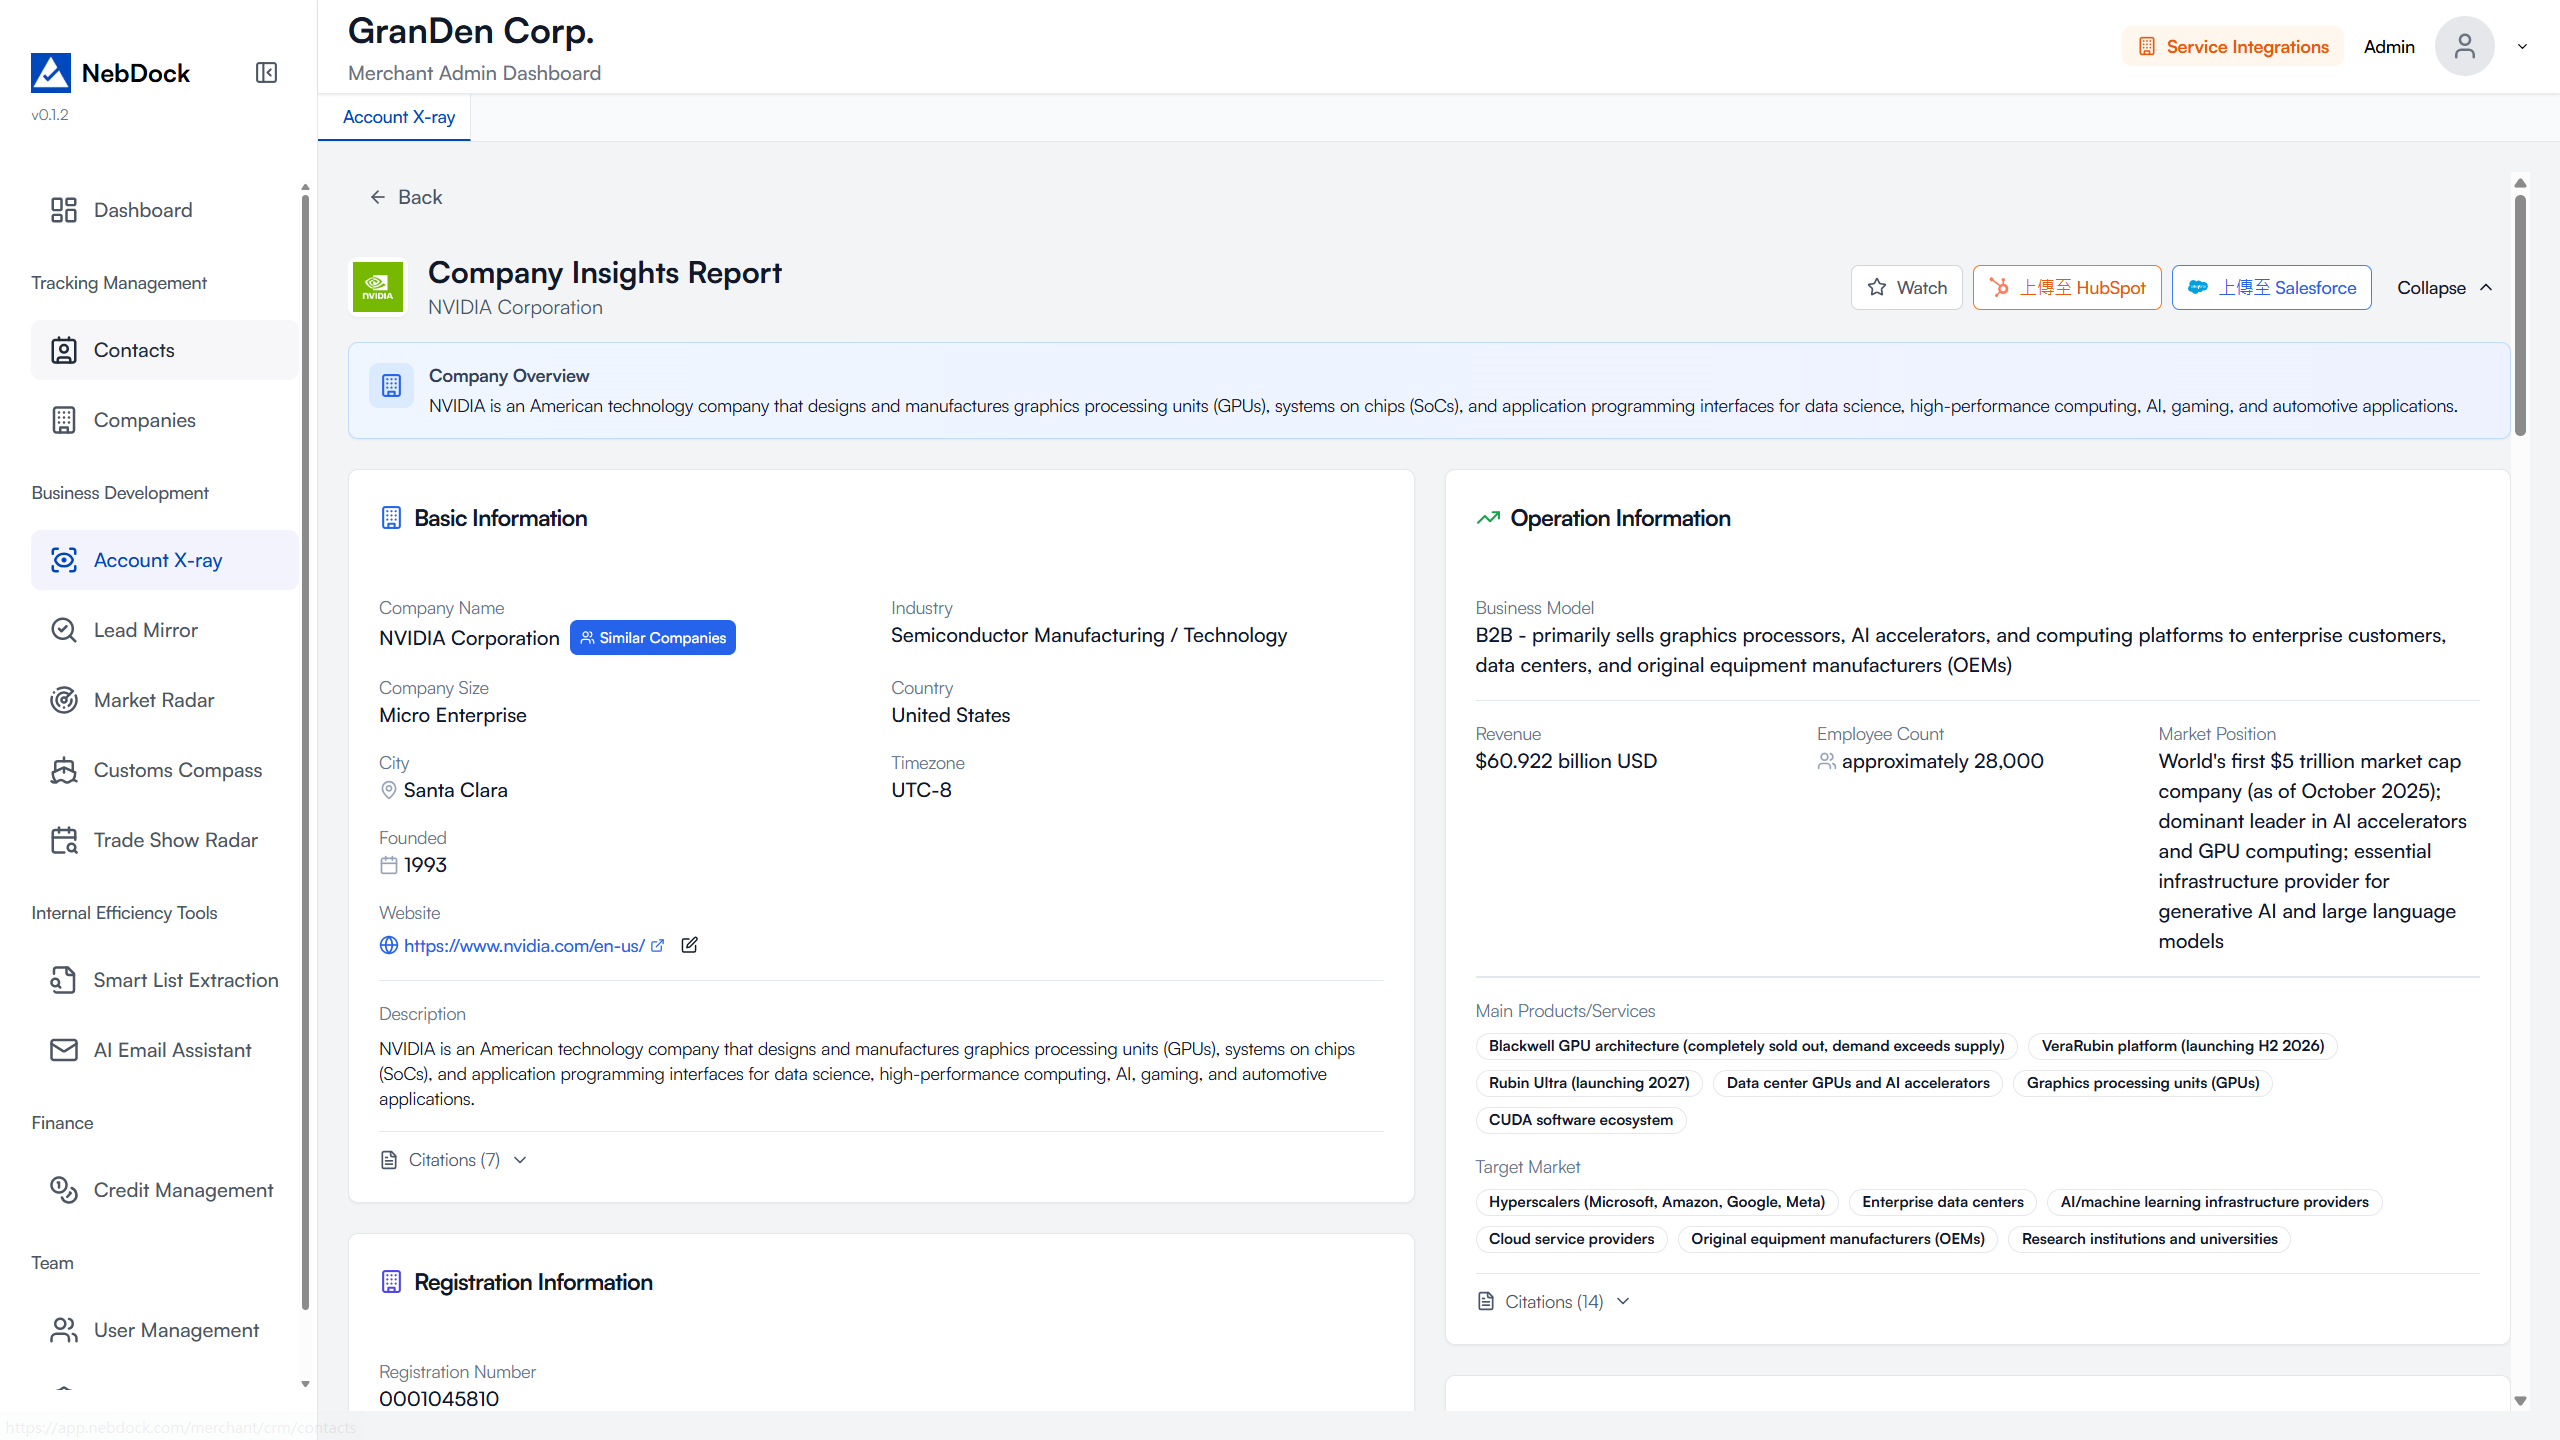
Task: Collapse the Company Insights Report header
Action: (2443, 287)
